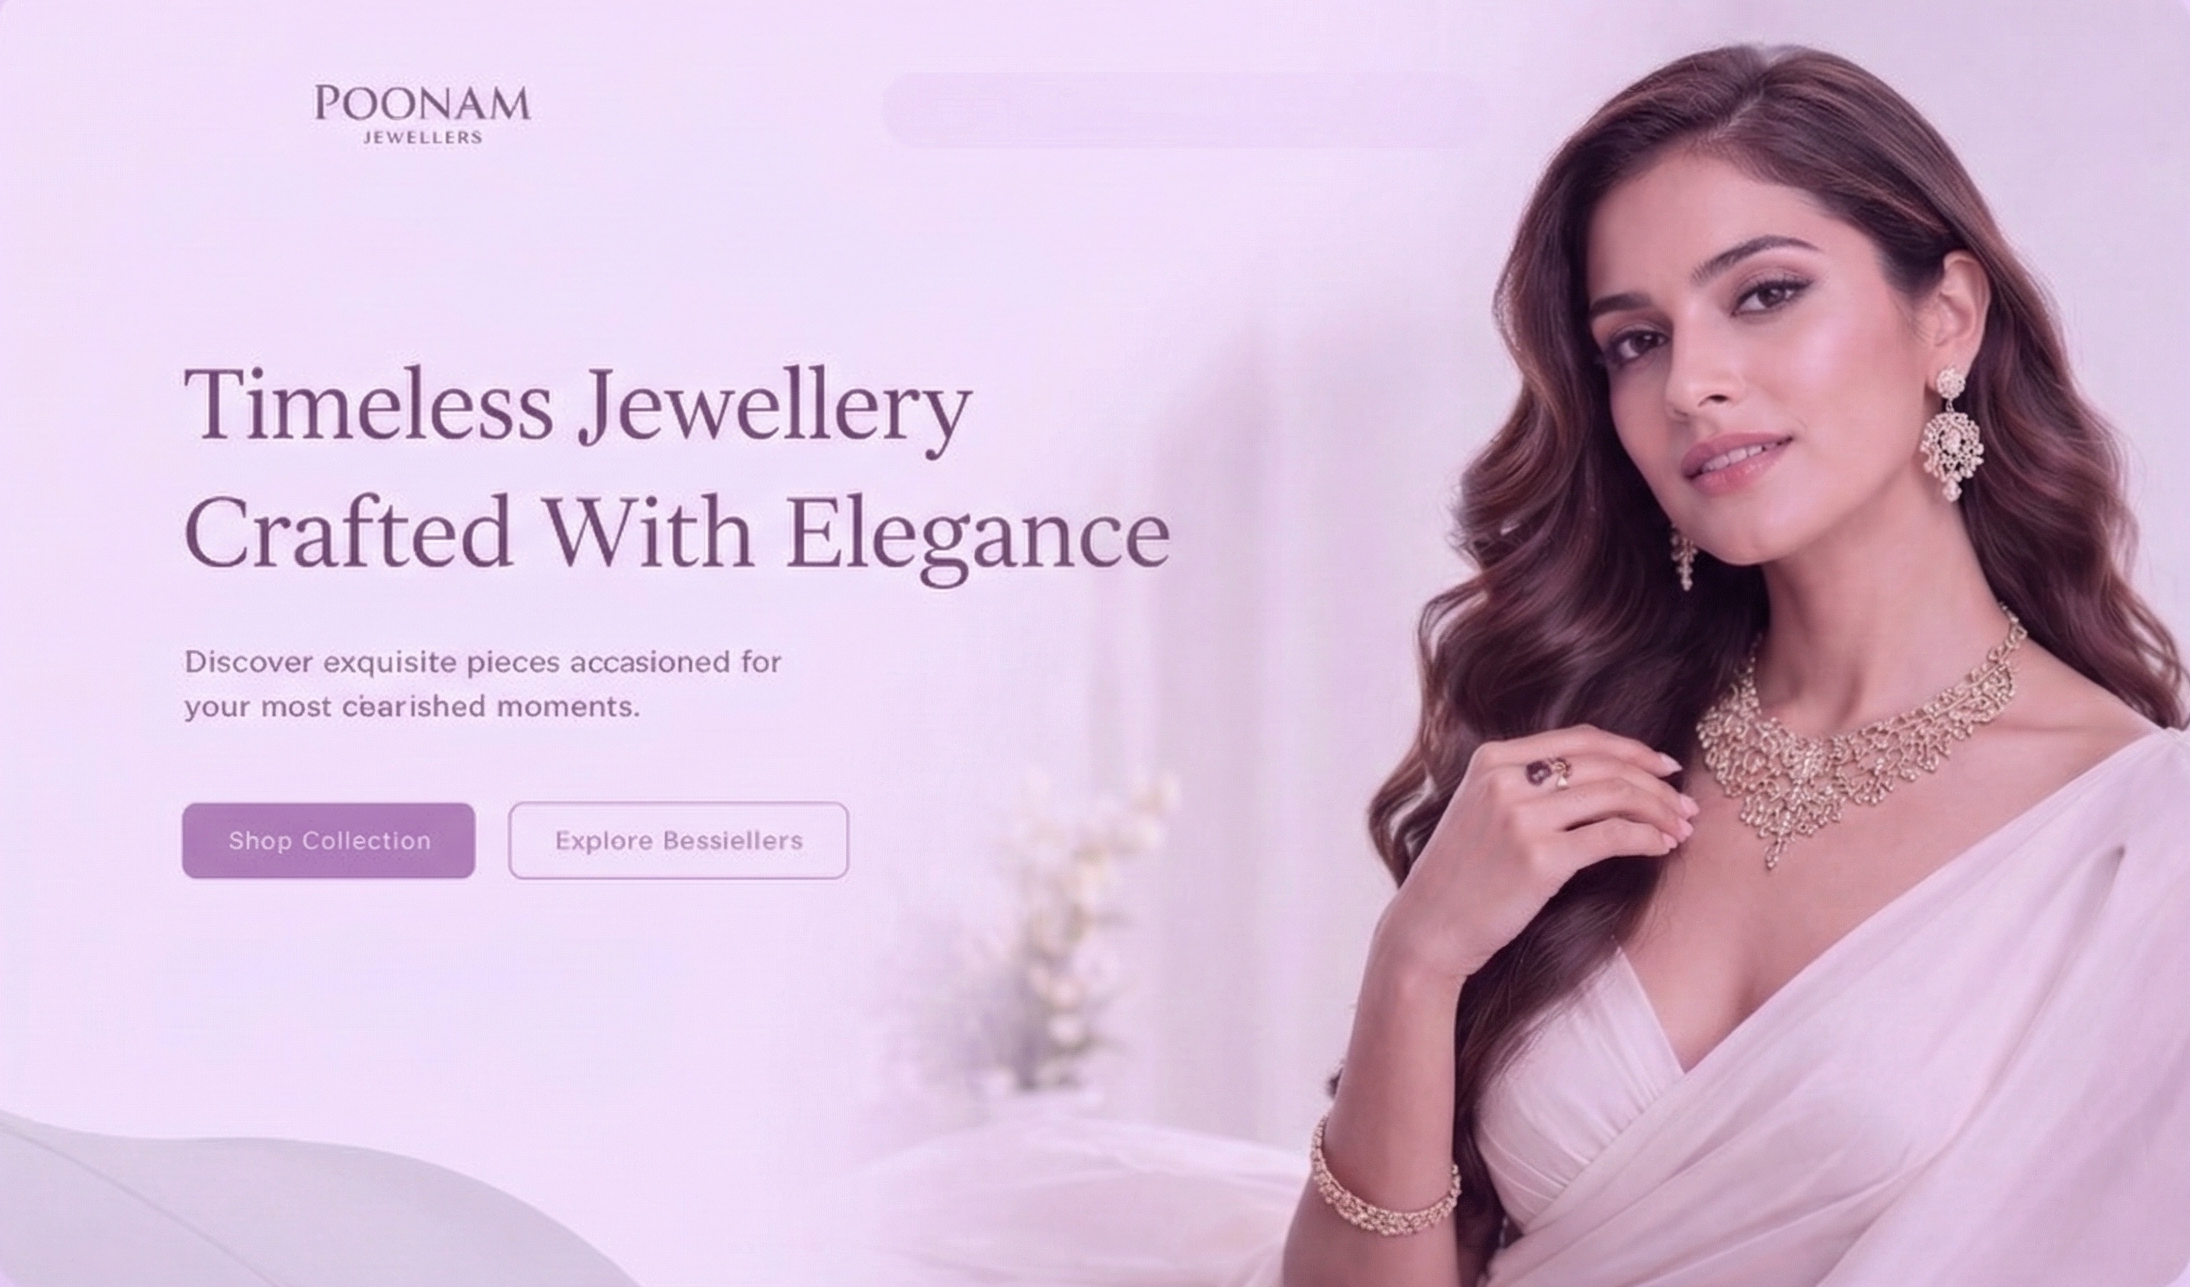Click the Discover exquisite pieces tagline text
Screen dimensions: 2190x1287
pyautogui.click(x=482, y=662)
